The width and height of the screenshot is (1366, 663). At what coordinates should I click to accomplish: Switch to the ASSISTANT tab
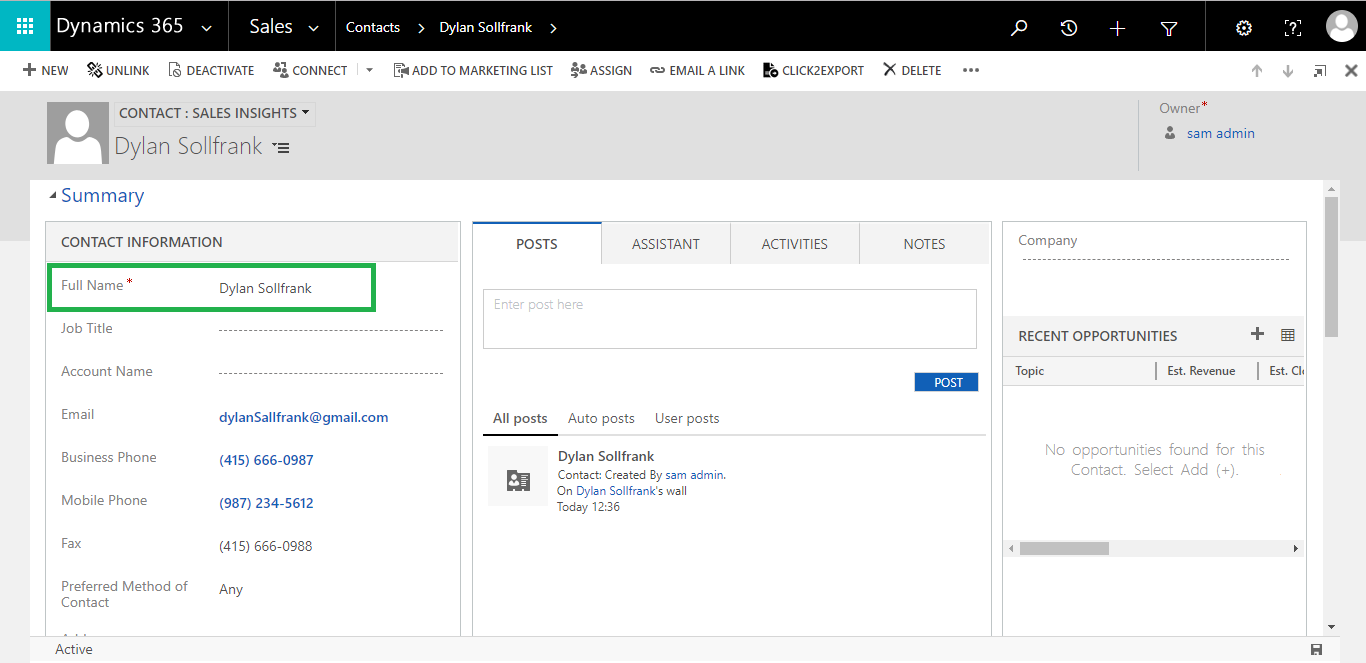[x=666, y=243]
